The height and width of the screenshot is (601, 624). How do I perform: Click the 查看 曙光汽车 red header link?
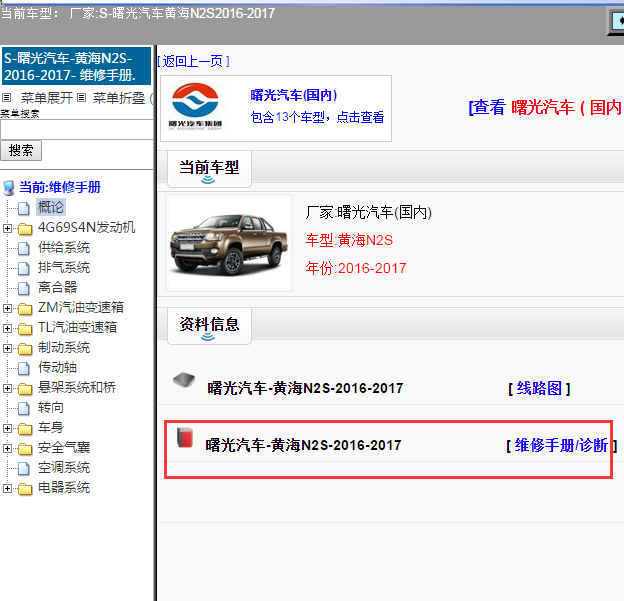click(x=546, y=107)
